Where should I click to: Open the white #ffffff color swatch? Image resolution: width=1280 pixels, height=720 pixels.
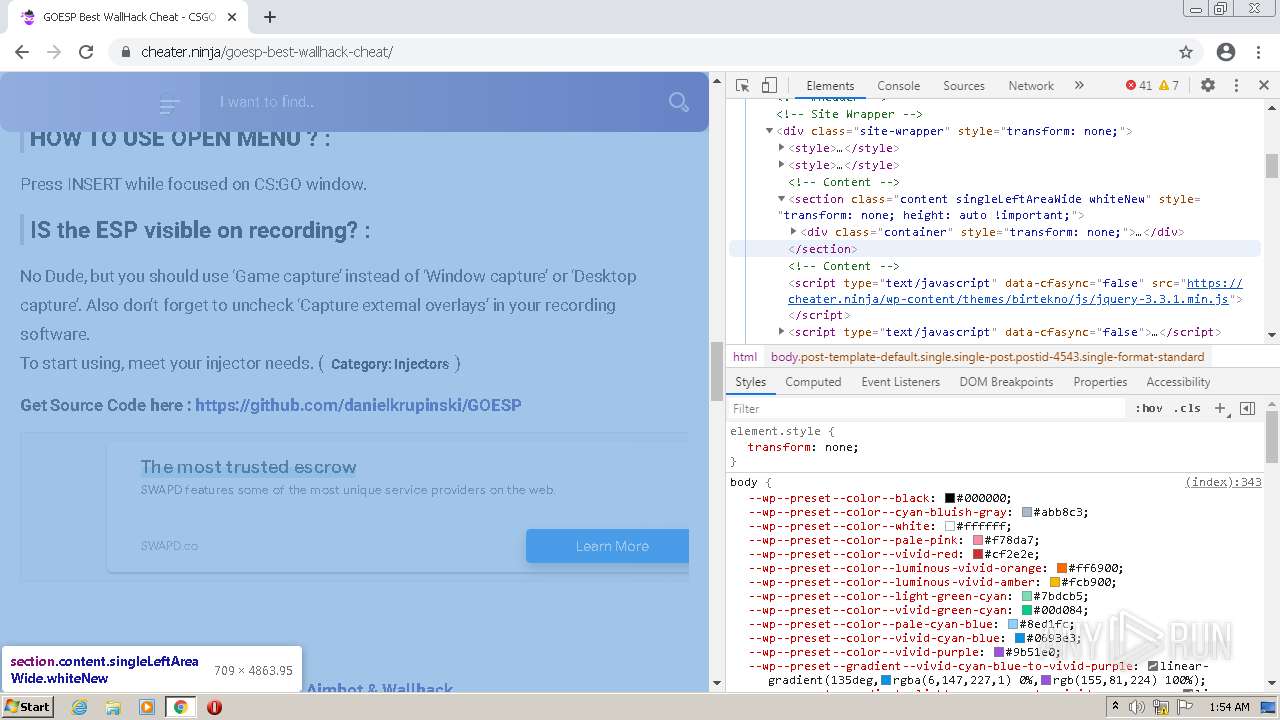950,526
